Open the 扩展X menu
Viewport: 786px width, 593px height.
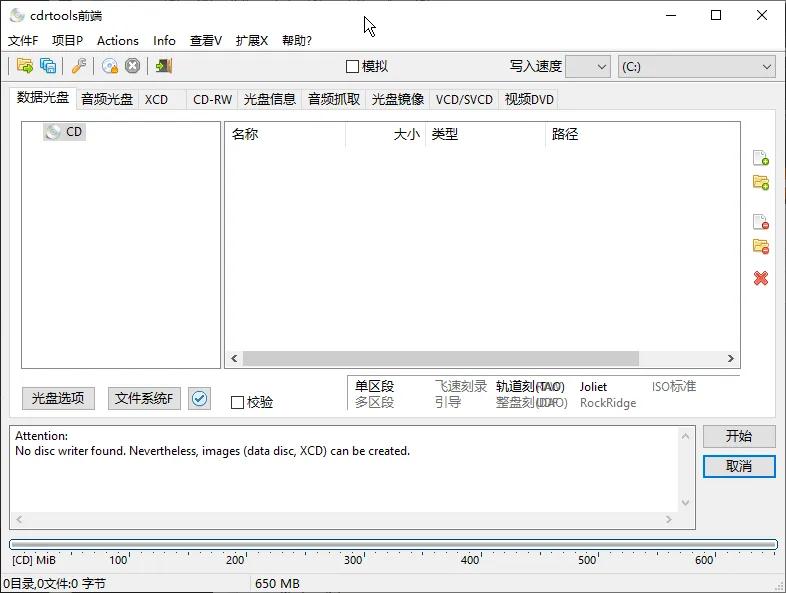tap(251, 41)
